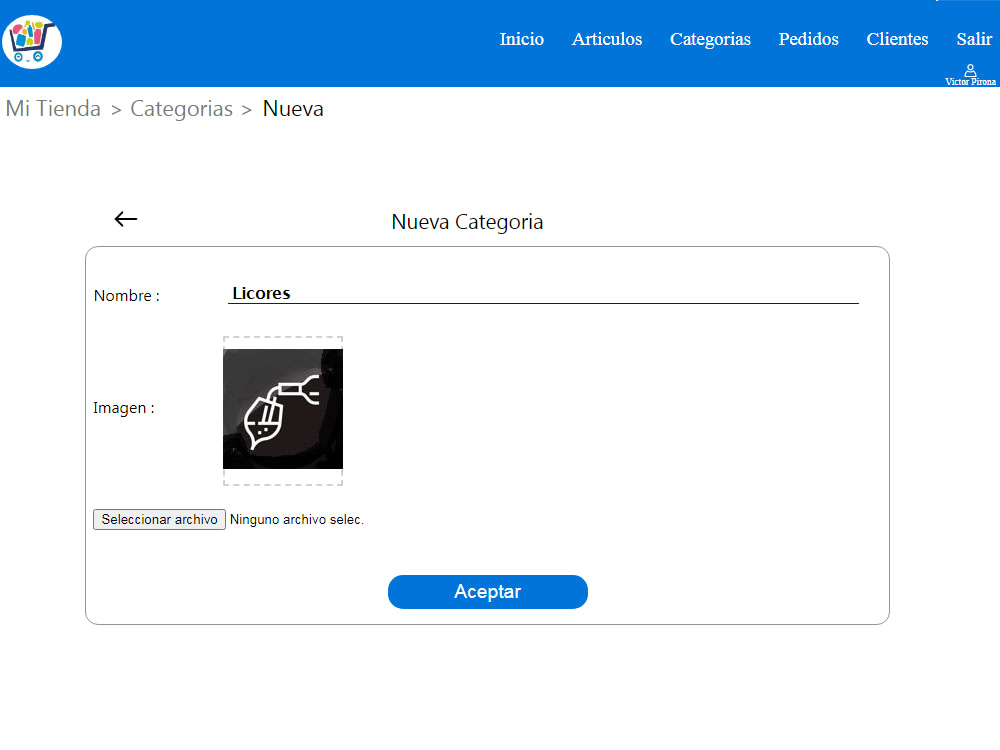Click the Victor Pirona username text

pyautogui.click(x=970, y=82)
